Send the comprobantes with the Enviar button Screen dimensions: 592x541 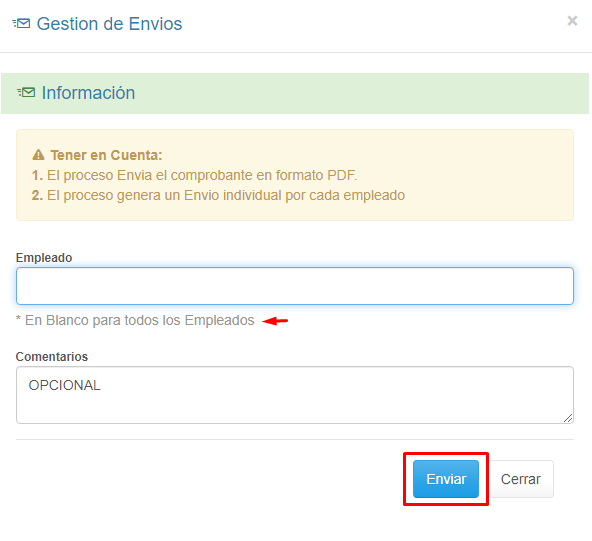point(446,479)
